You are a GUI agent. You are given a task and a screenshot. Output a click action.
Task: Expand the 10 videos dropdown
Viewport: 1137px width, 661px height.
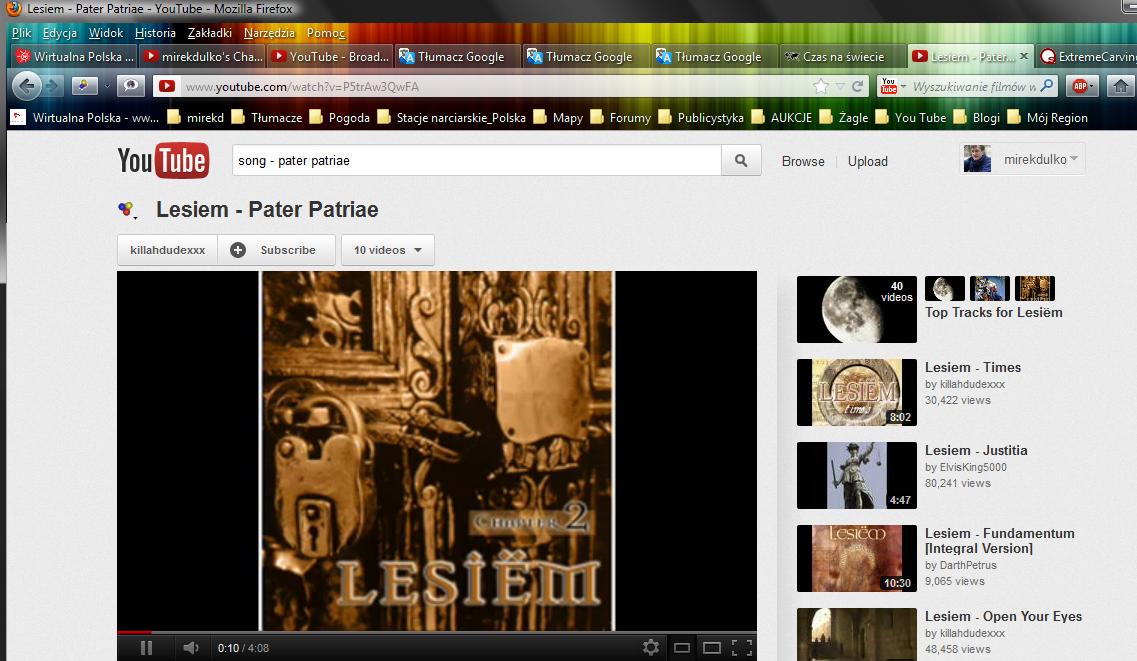pyautogui.click(x=387, y=250)
